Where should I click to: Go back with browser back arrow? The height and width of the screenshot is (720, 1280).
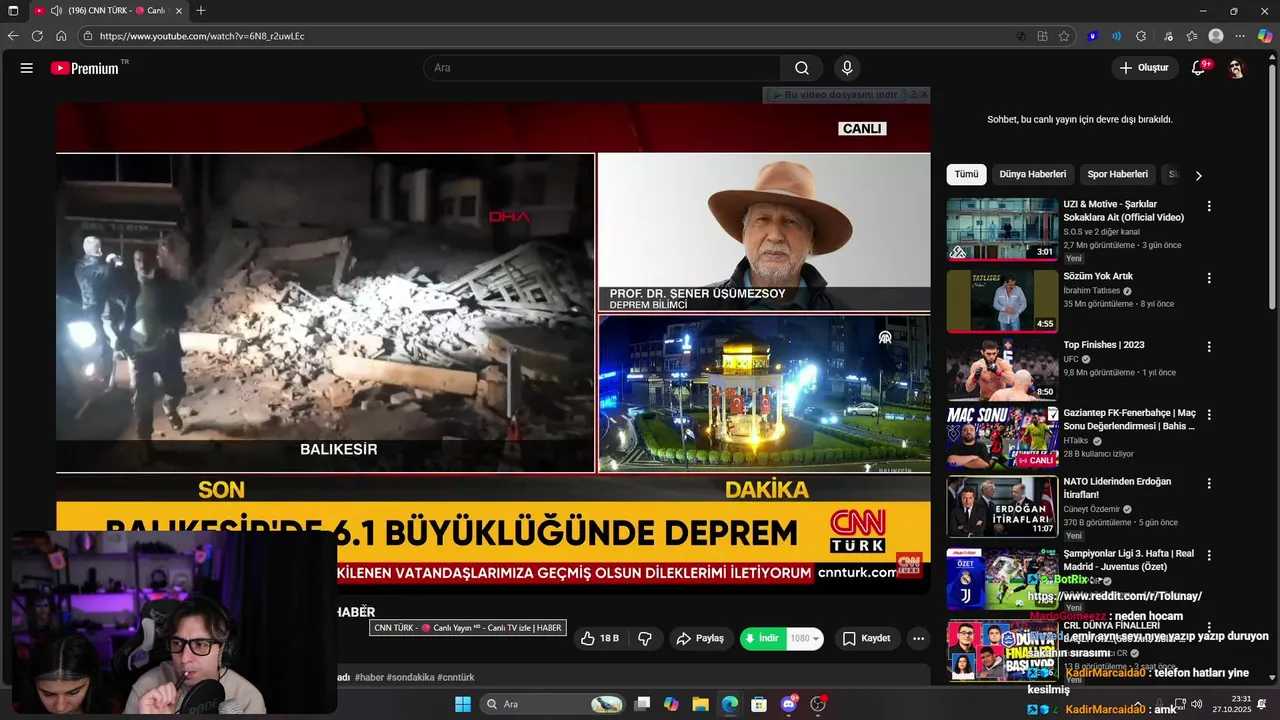[13, 36]
